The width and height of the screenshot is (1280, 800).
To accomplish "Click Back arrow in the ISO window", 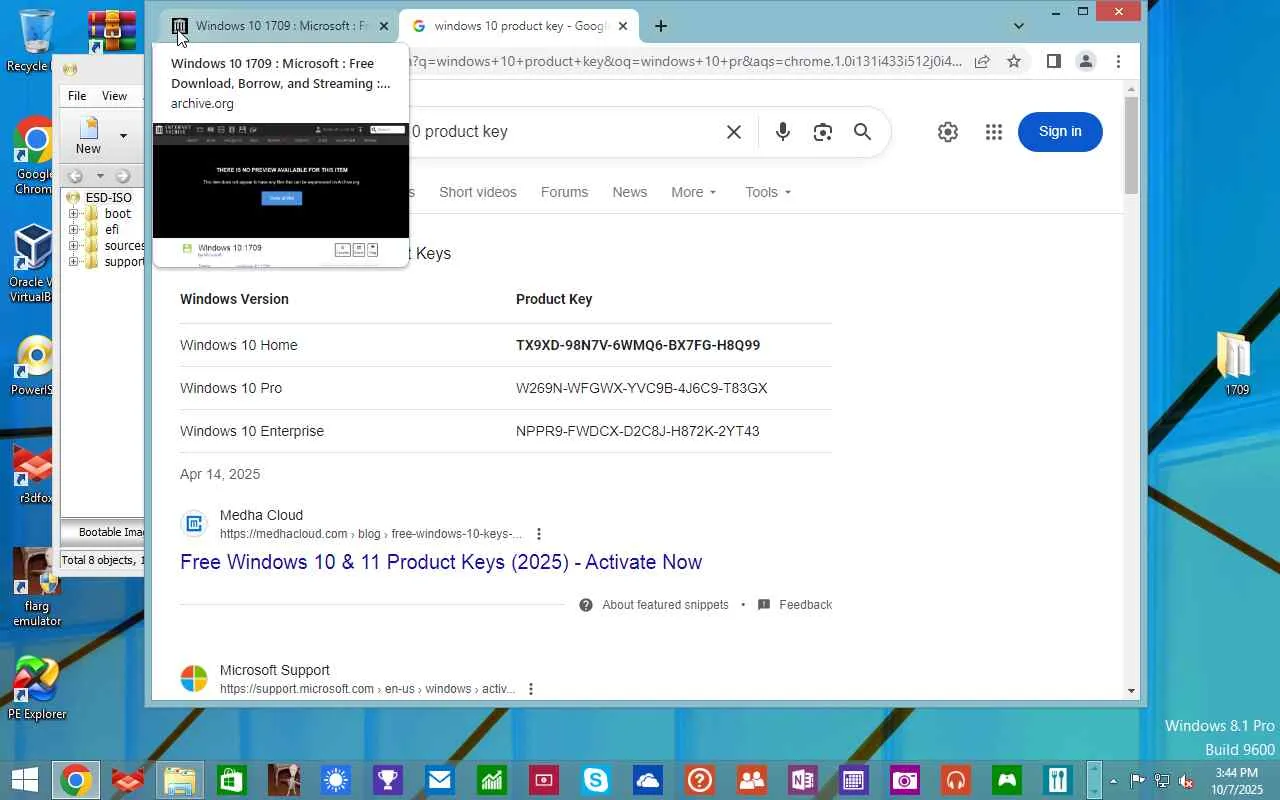I will coord(75,176).
